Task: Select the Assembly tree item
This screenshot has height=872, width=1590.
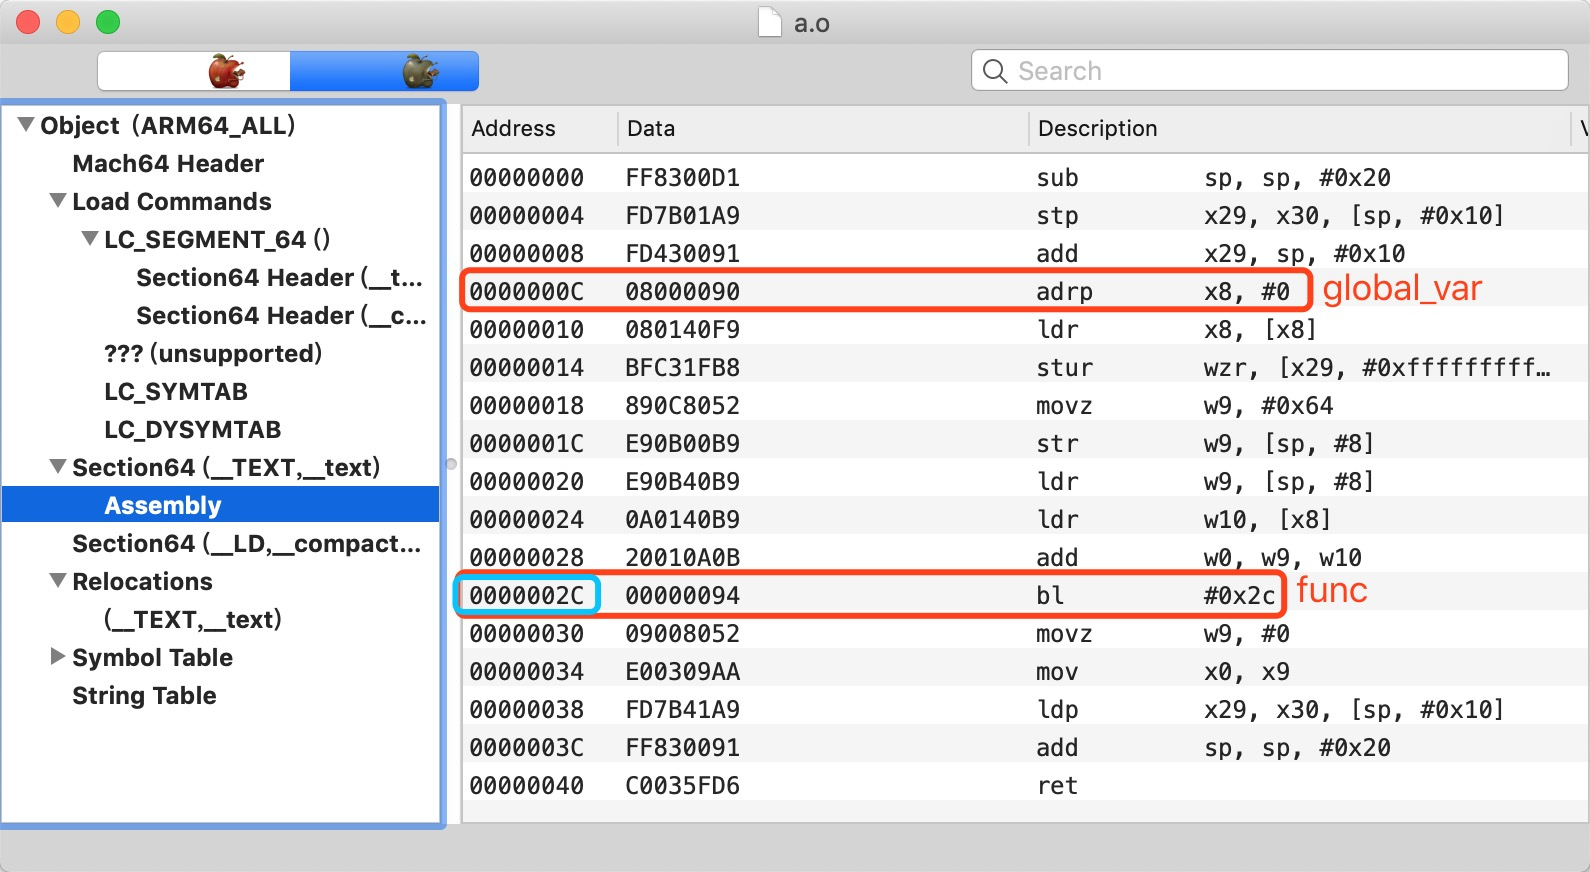Action: point(221,505)
